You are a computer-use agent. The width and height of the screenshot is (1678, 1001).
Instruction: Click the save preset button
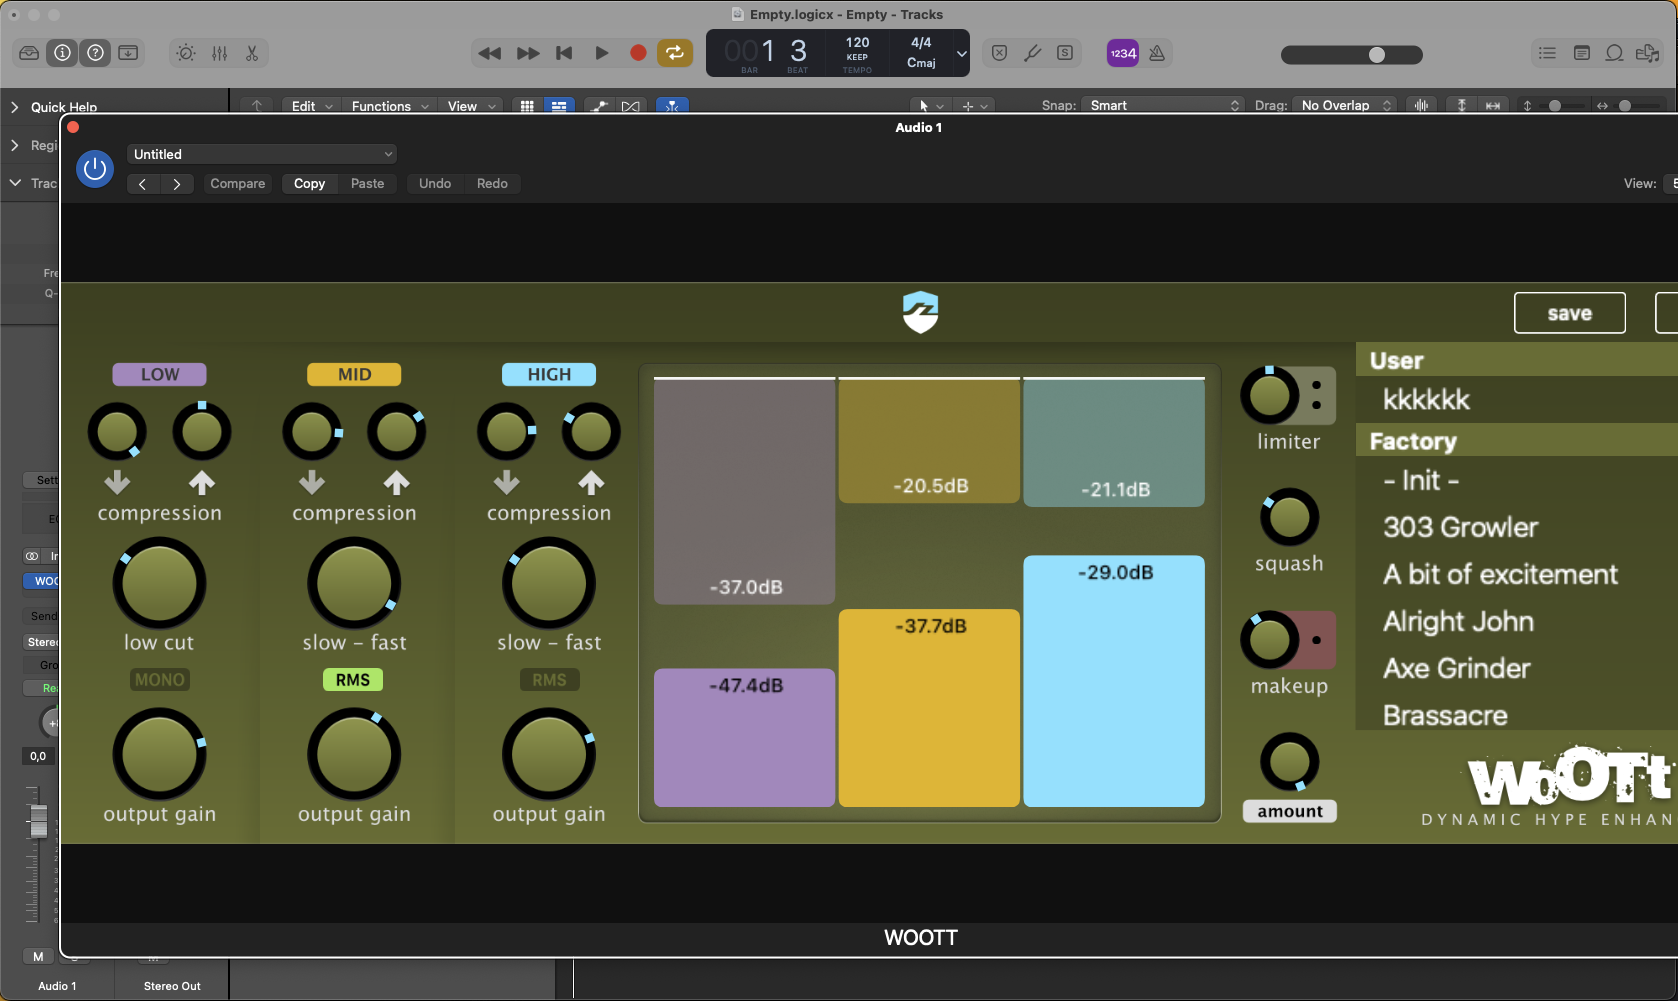1570,313
